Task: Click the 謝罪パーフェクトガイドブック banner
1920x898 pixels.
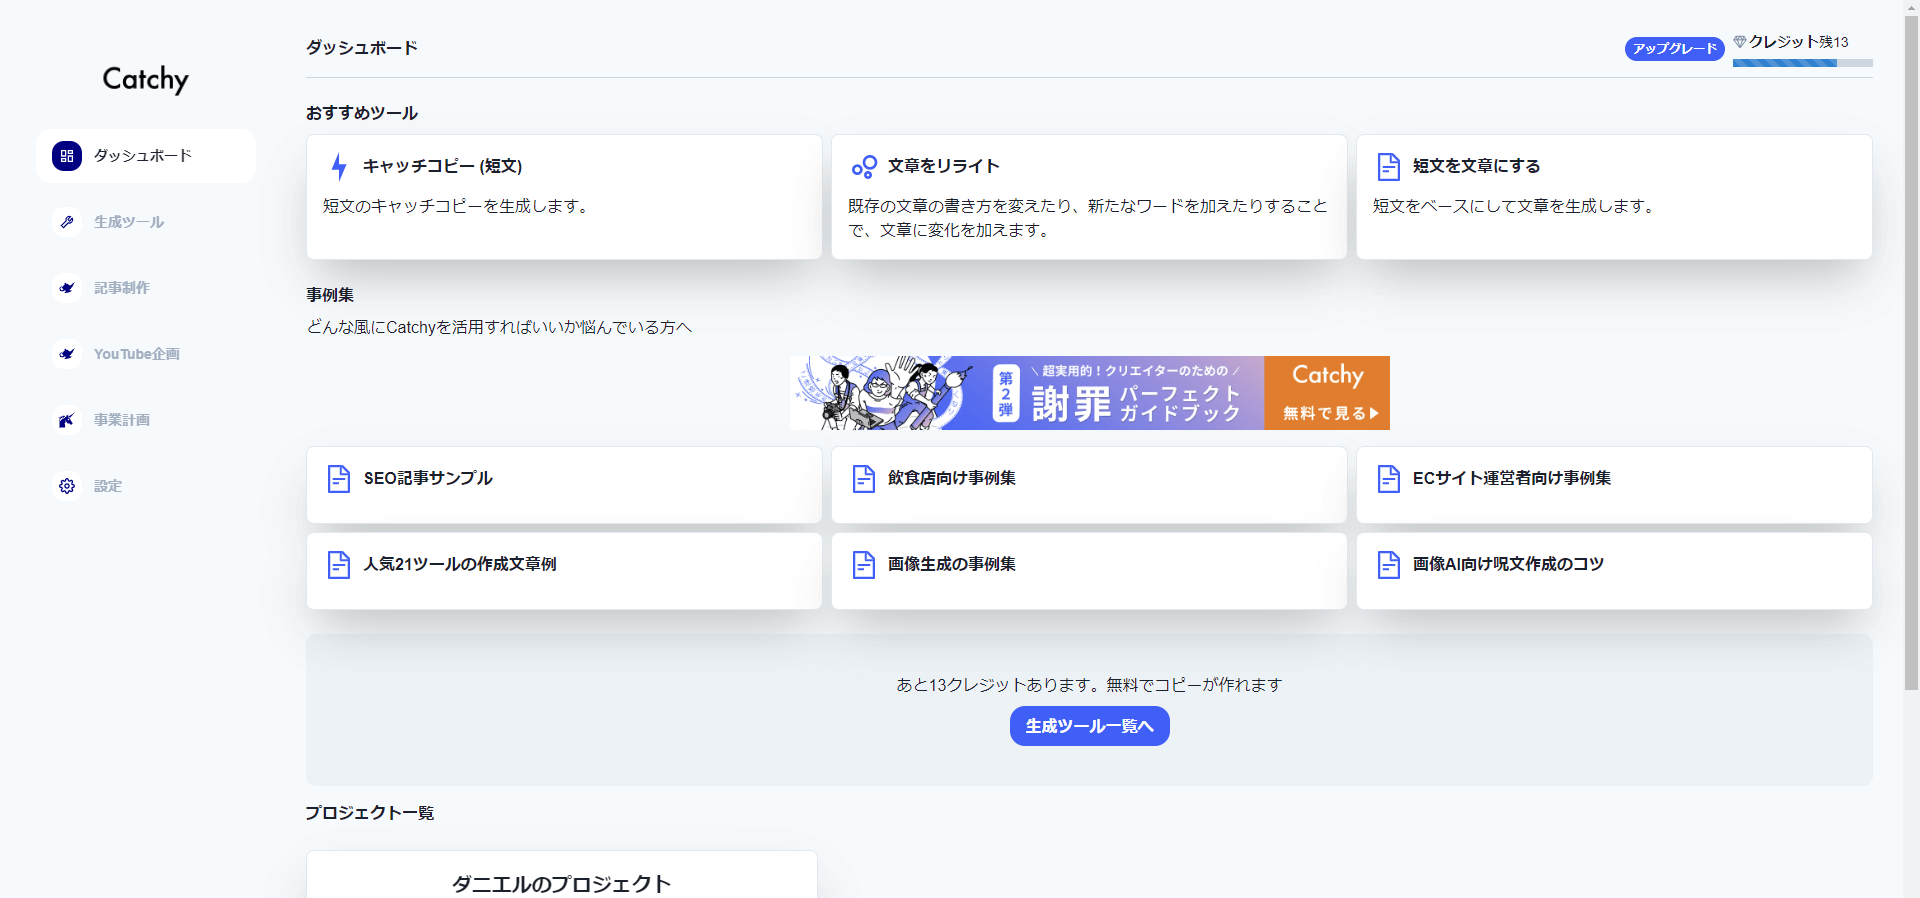Action: [1089, 393]
